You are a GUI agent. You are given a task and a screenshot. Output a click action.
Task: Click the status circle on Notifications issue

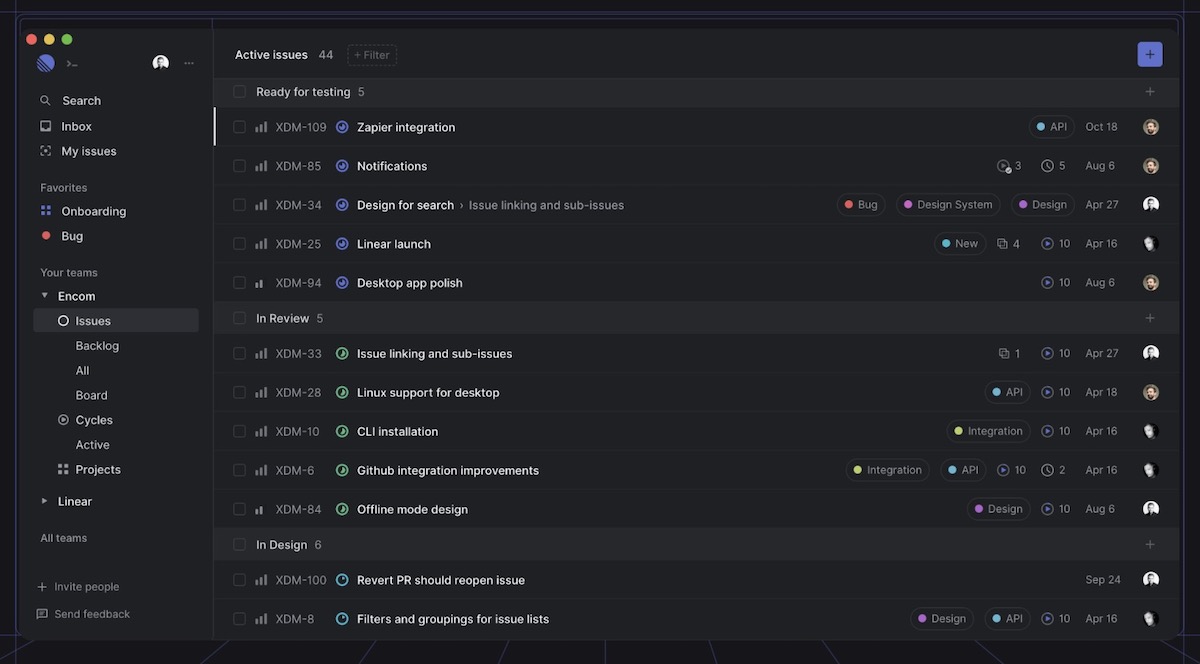[x=342, y=166]
